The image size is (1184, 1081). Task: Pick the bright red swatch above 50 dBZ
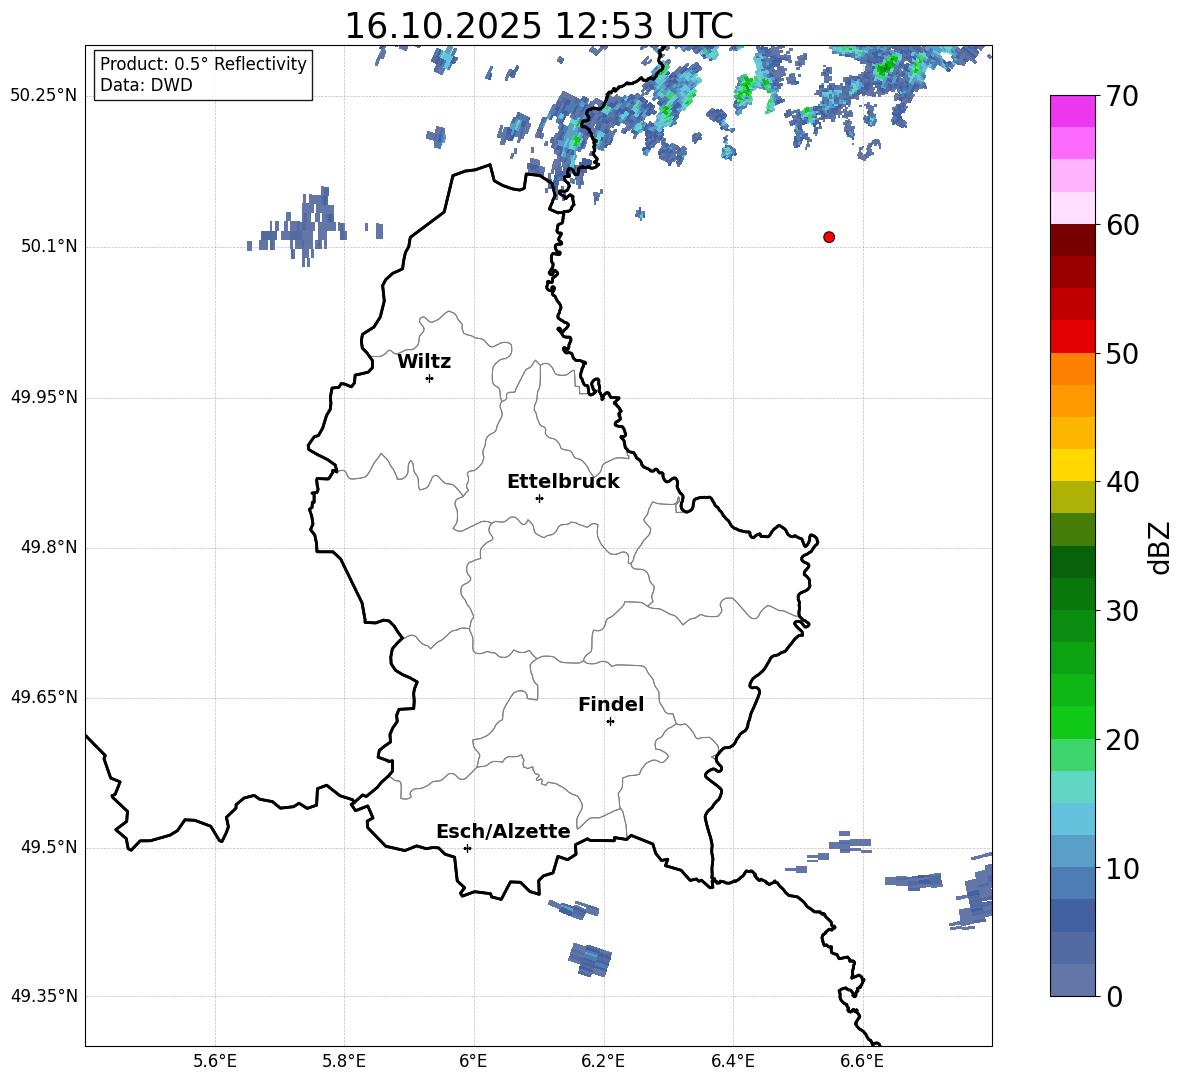point(1073,336)
